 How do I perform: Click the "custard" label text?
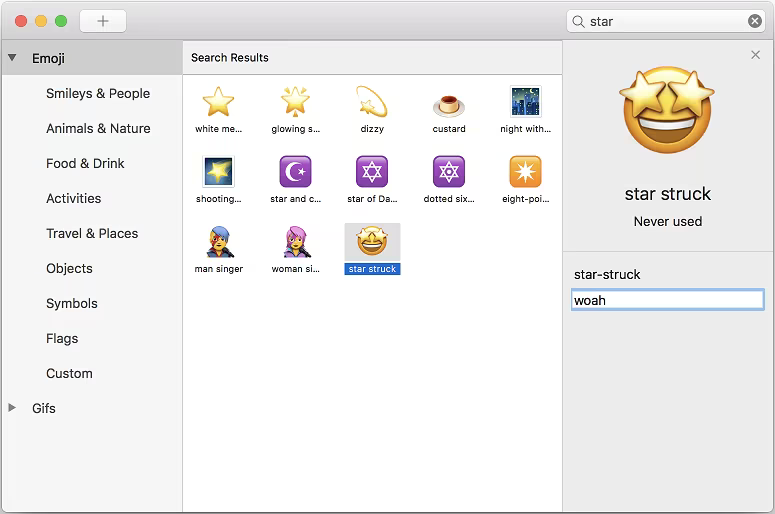[449, 129]
